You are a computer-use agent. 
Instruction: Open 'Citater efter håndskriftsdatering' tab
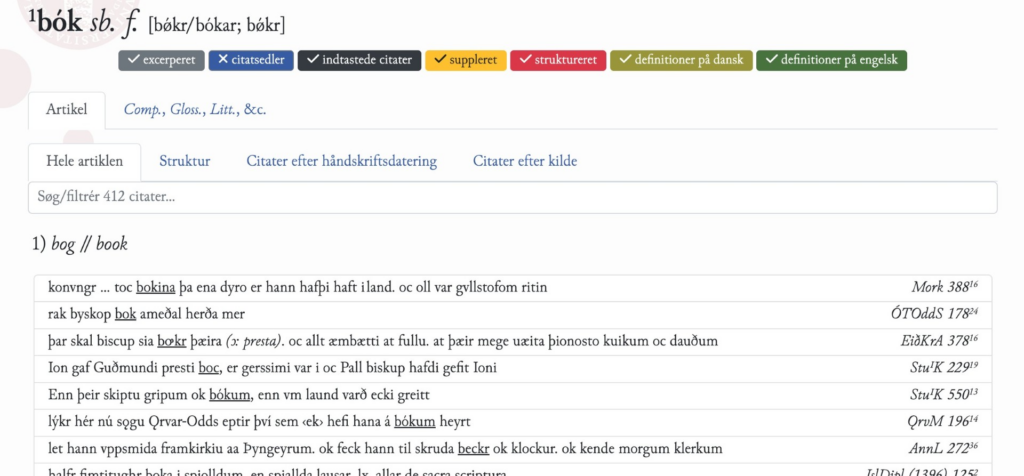point(341,161)
